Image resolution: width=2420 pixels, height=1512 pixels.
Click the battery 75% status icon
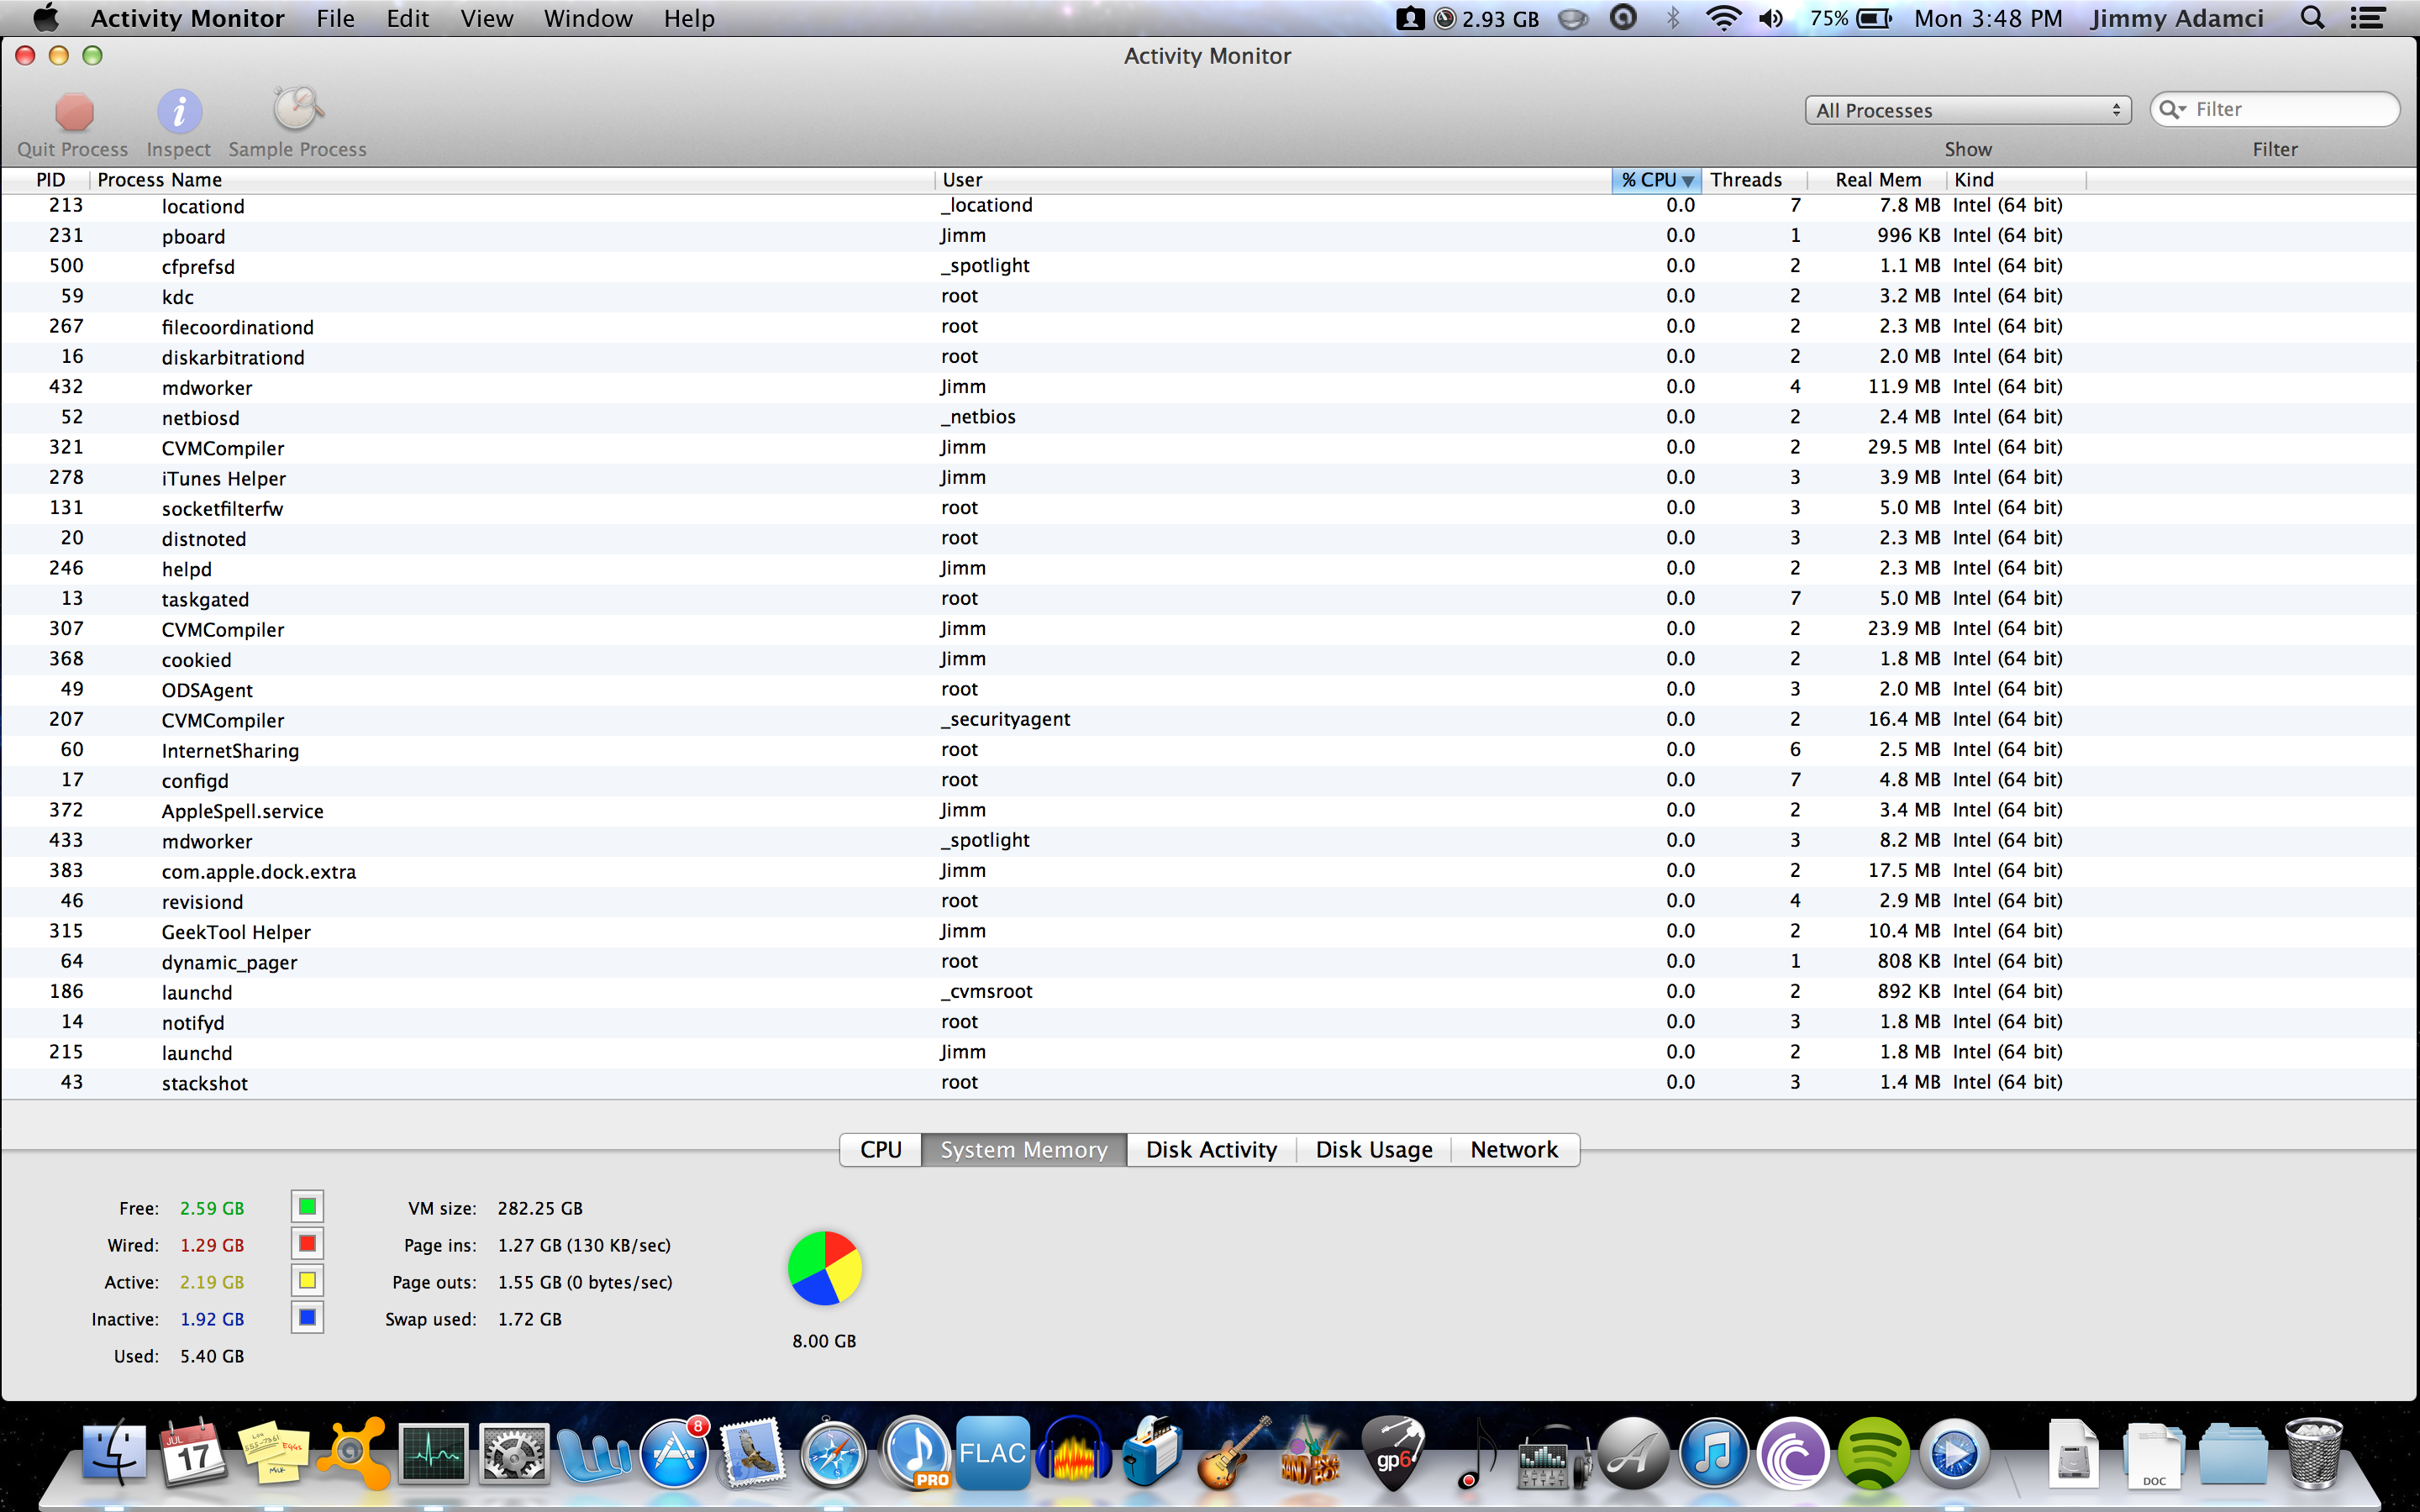(1851, 18)
